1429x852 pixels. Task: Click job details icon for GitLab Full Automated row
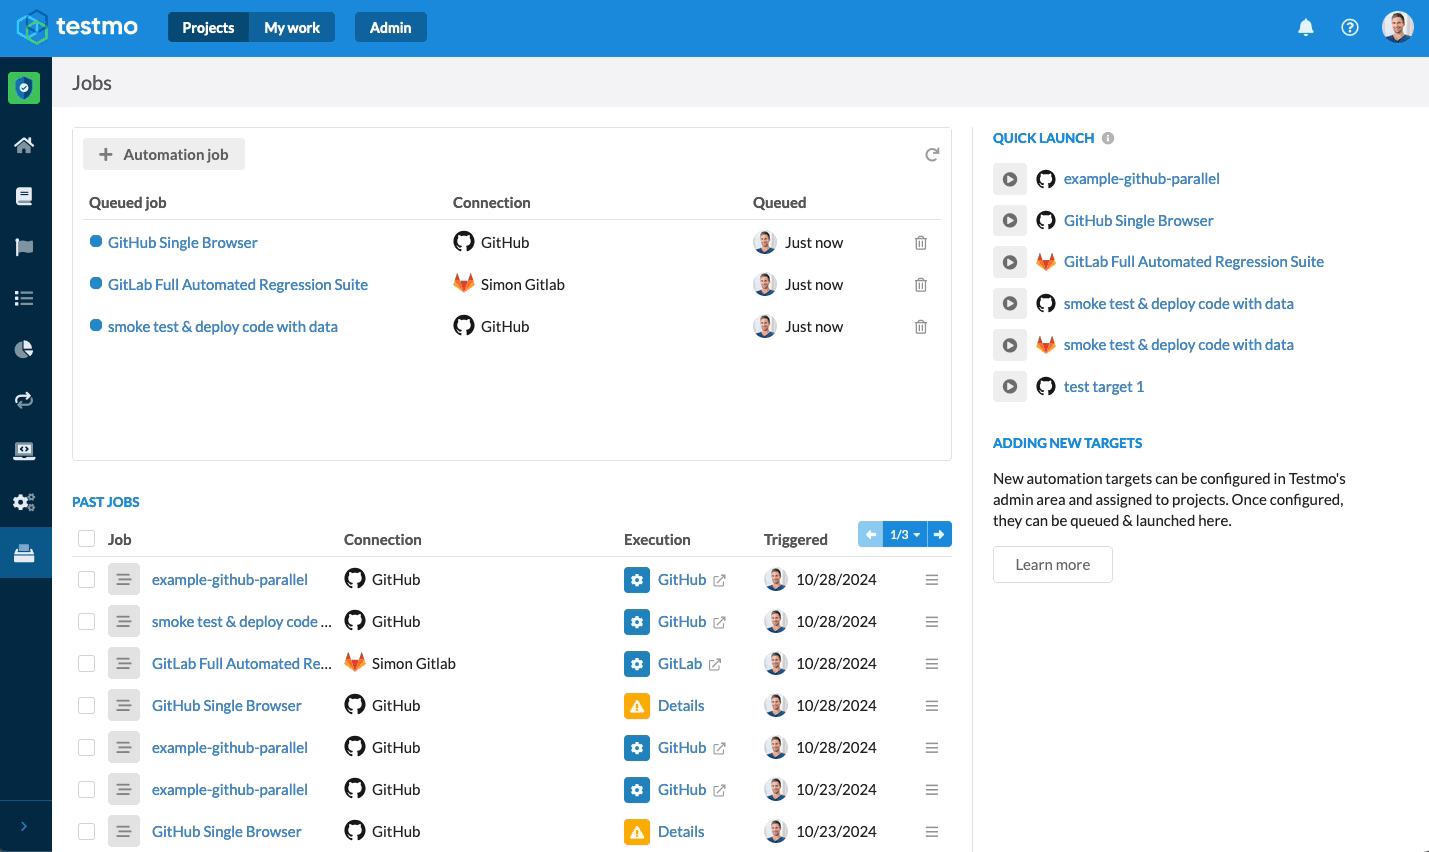(x=124, y=664)
